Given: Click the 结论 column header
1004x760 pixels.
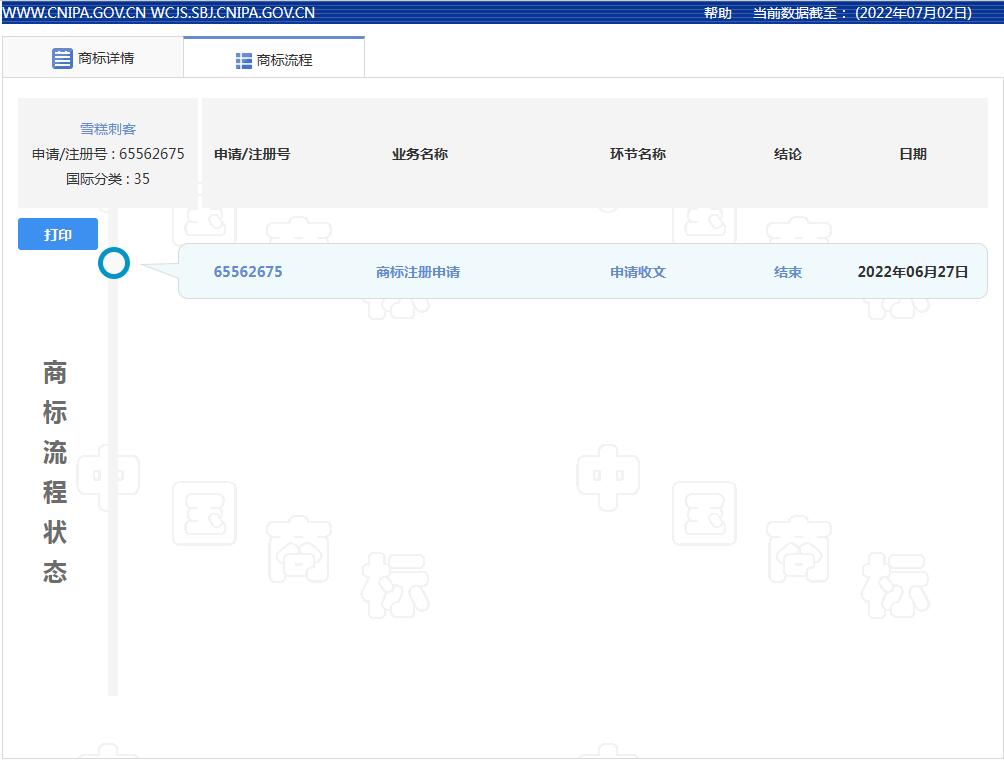Looking at the screenshot, I should coord(788,154).
